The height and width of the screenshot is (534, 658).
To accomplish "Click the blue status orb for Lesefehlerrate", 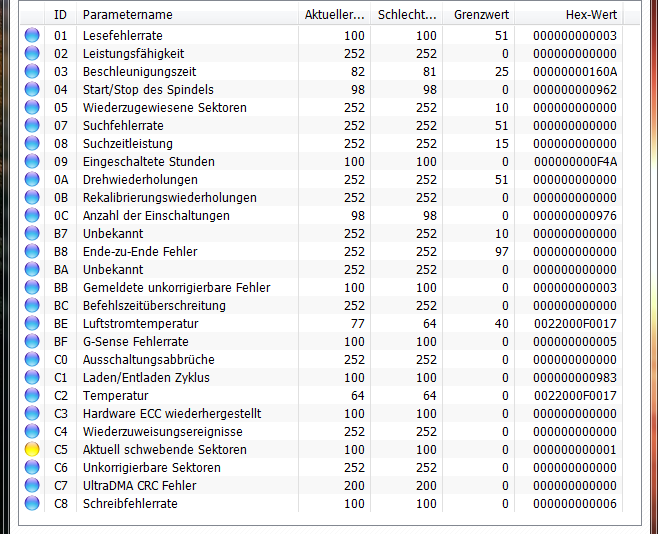I will click(32, 35).
